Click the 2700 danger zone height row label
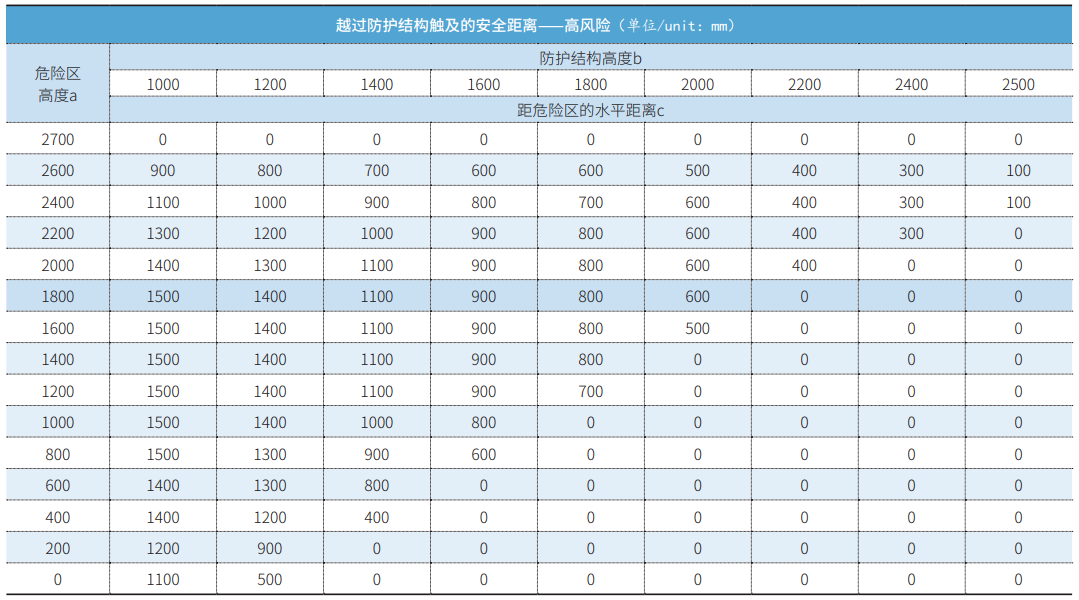The height and width of the screenshot is (600, 1079). (58, 139)
